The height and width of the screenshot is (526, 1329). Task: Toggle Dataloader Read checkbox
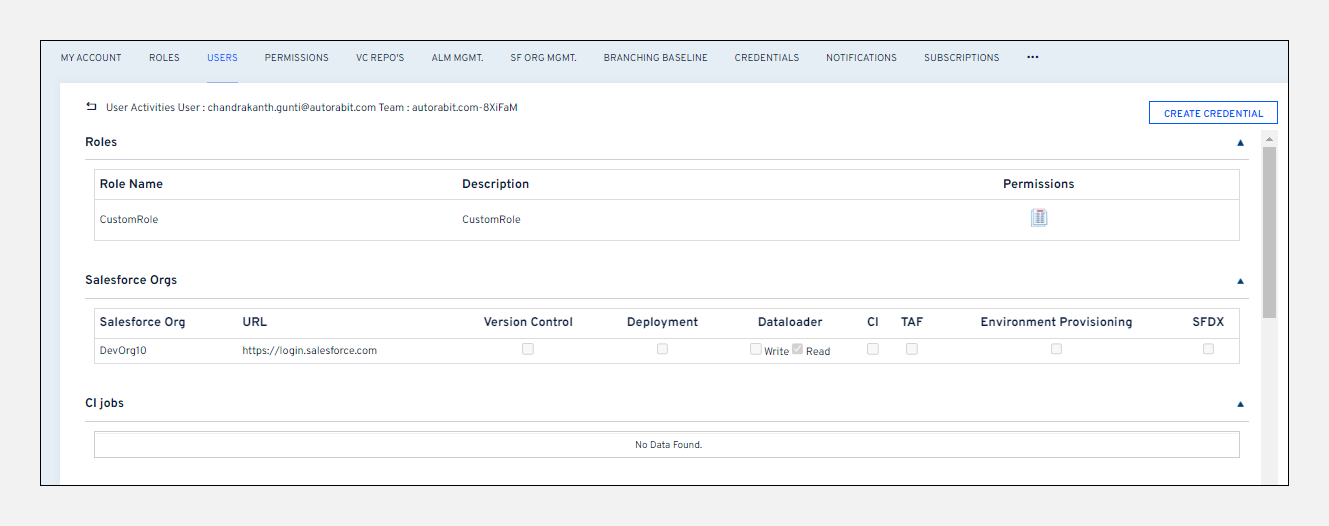tap(798, 349)
